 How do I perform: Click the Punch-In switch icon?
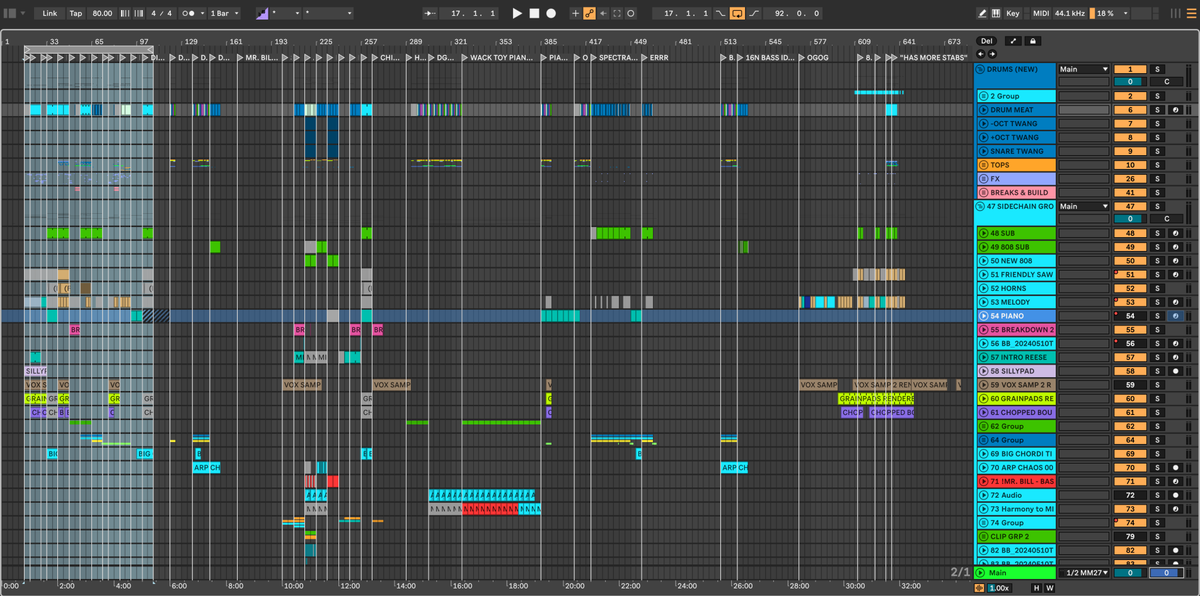pos(722,14)
